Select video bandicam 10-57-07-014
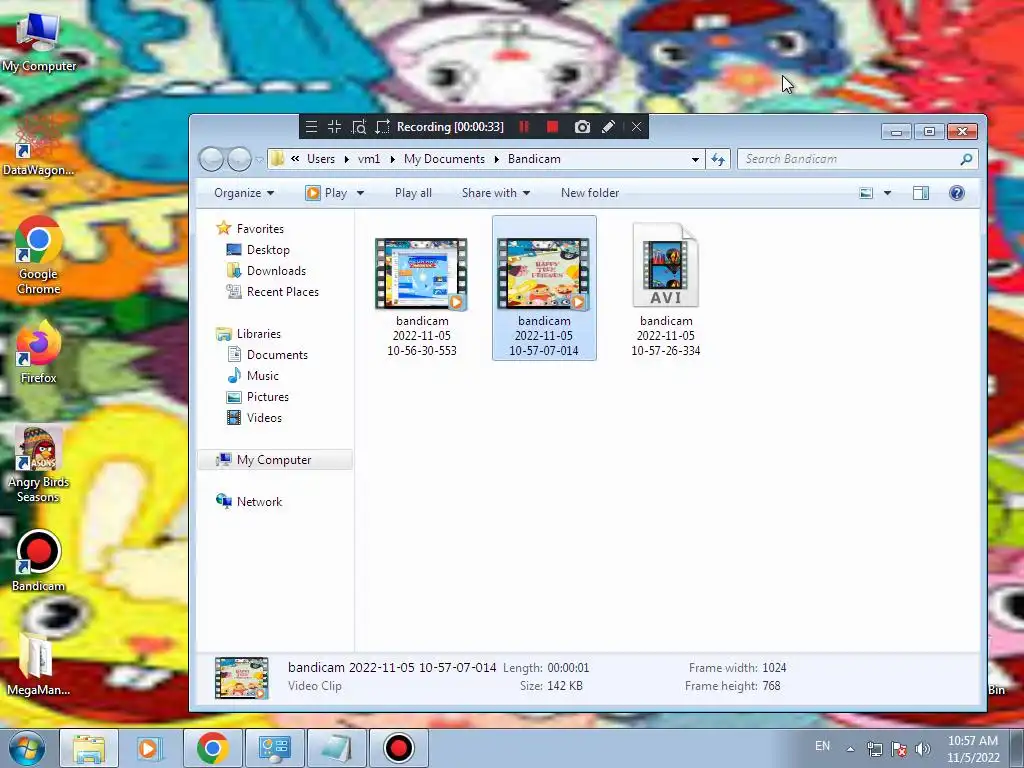1024x768 pixels. point(544,289)
